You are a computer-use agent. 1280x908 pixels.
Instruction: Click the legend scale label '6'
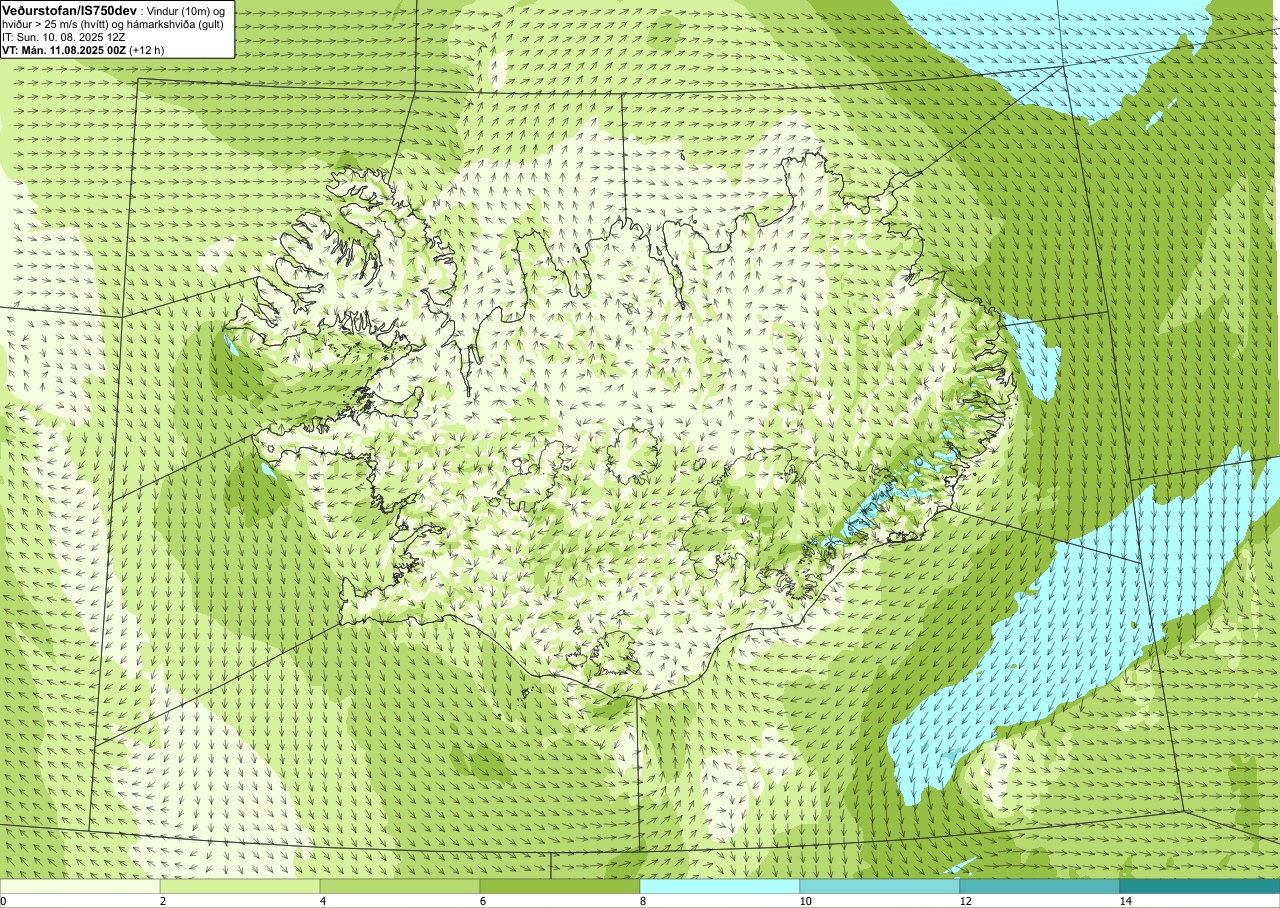click(483, 901)
